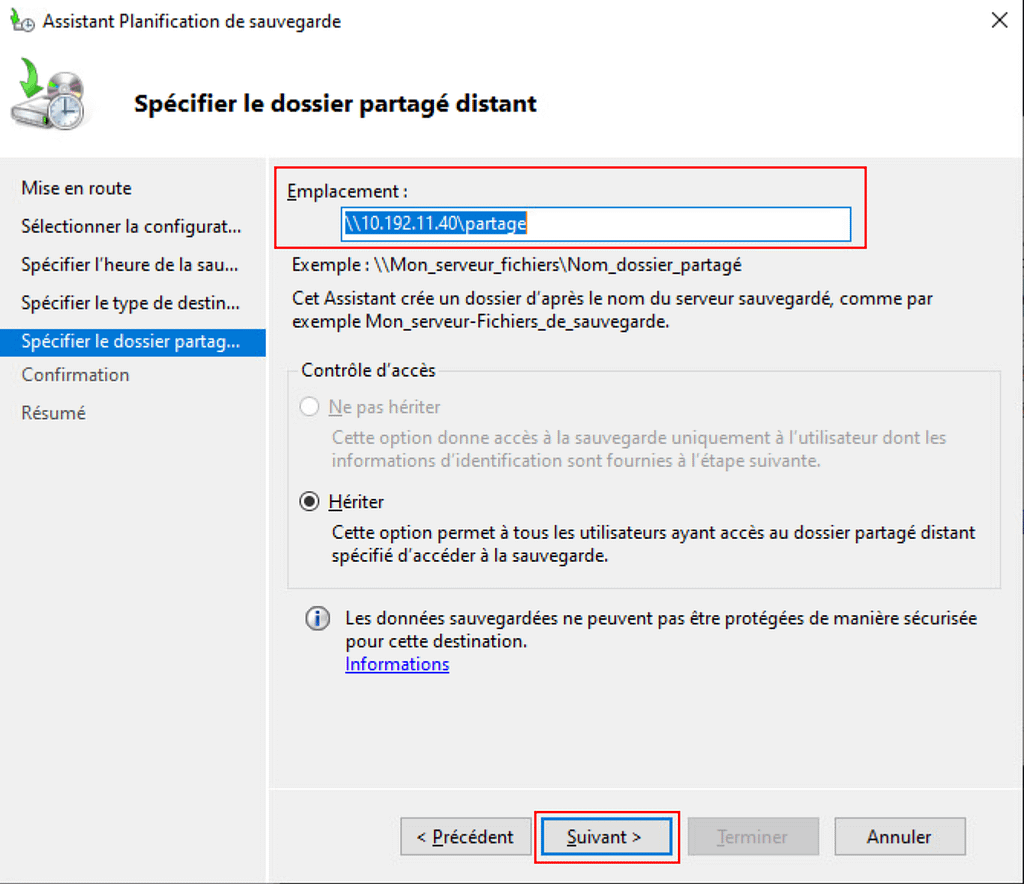Jump to Spécifier l'heure de la sauvegarde step
Screen dimensions: 1024x884
pyautogui.click(x=129, y=265)
